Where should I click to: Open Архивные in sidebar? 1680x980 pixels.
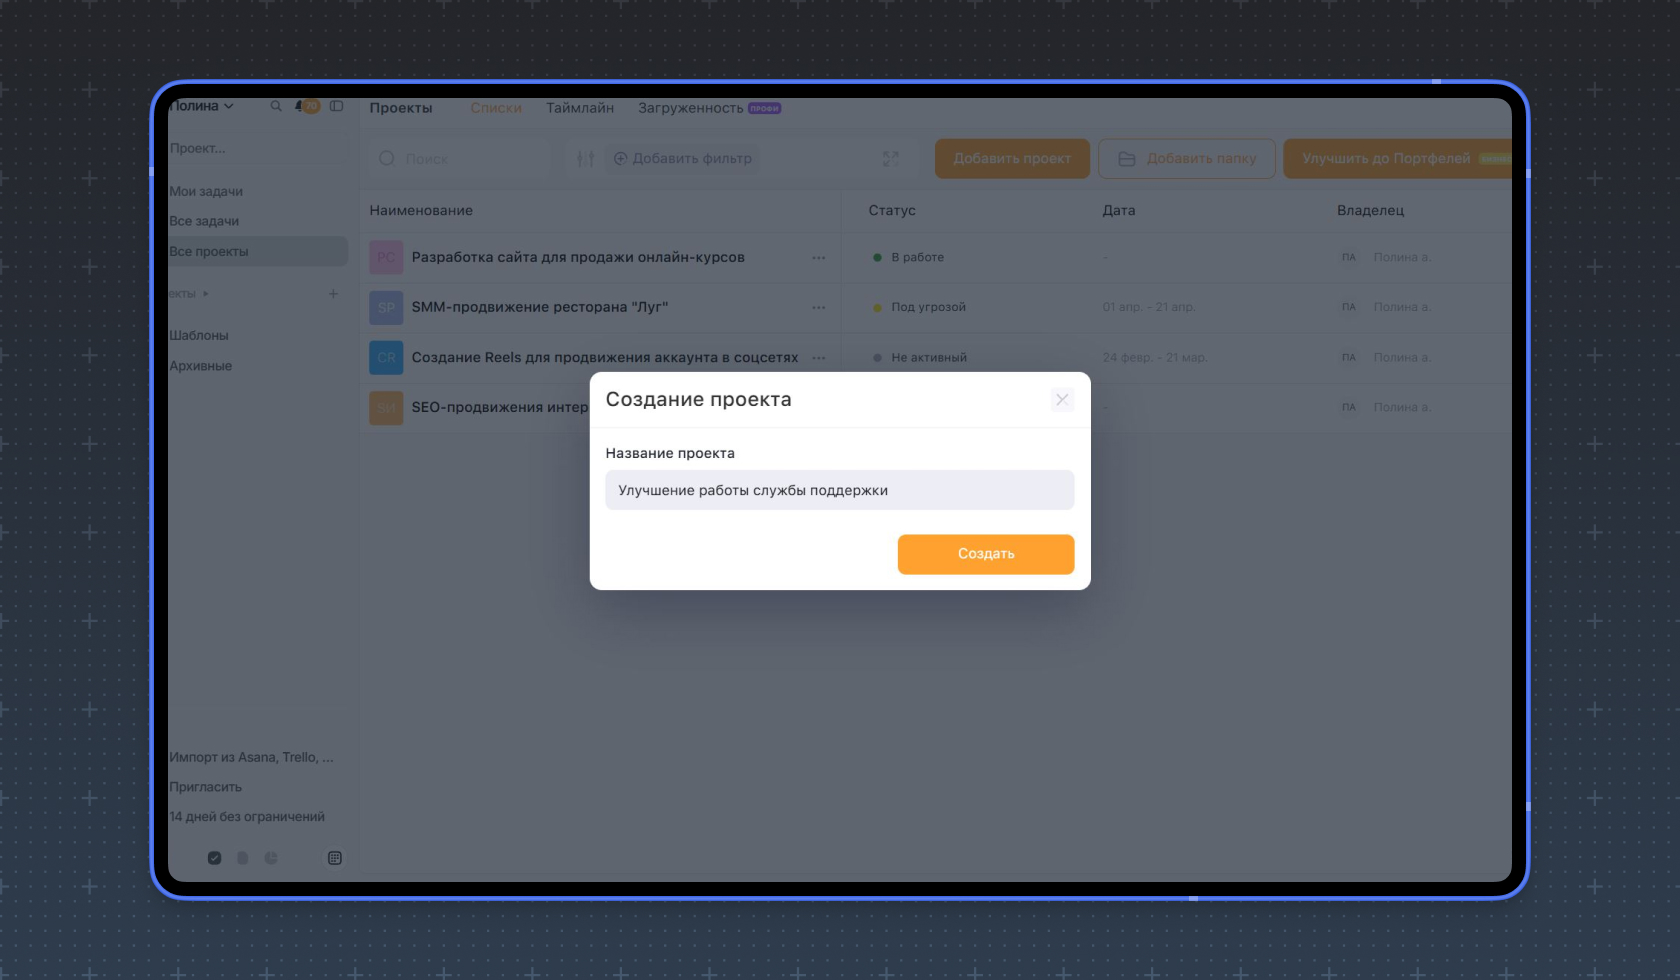click(x=201, y=366)
